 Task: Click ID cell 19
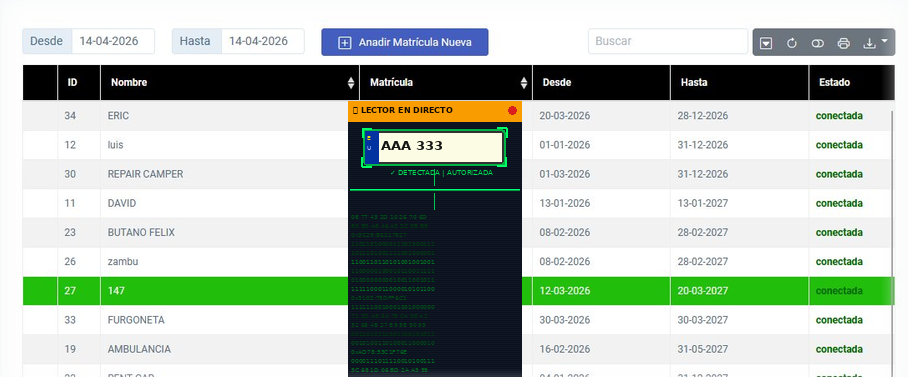(70, 349)
